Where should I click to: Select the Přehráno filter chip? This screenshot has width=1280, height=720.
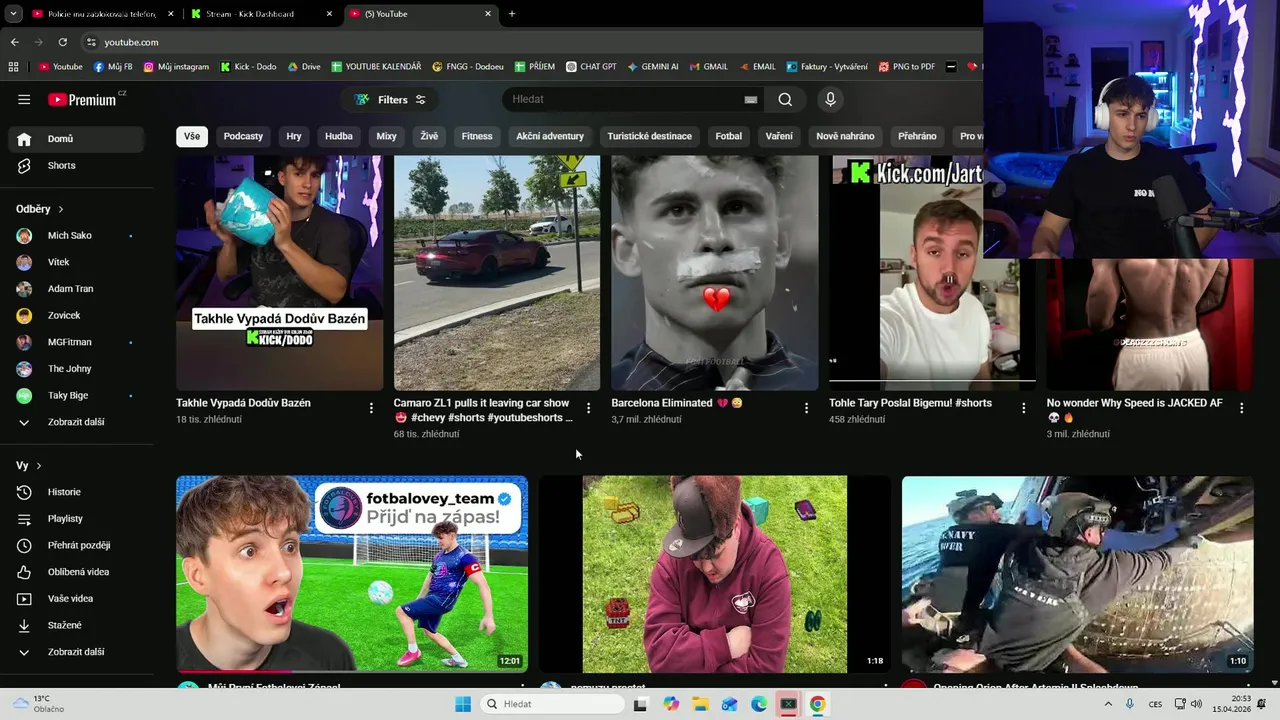pos(917,136)
